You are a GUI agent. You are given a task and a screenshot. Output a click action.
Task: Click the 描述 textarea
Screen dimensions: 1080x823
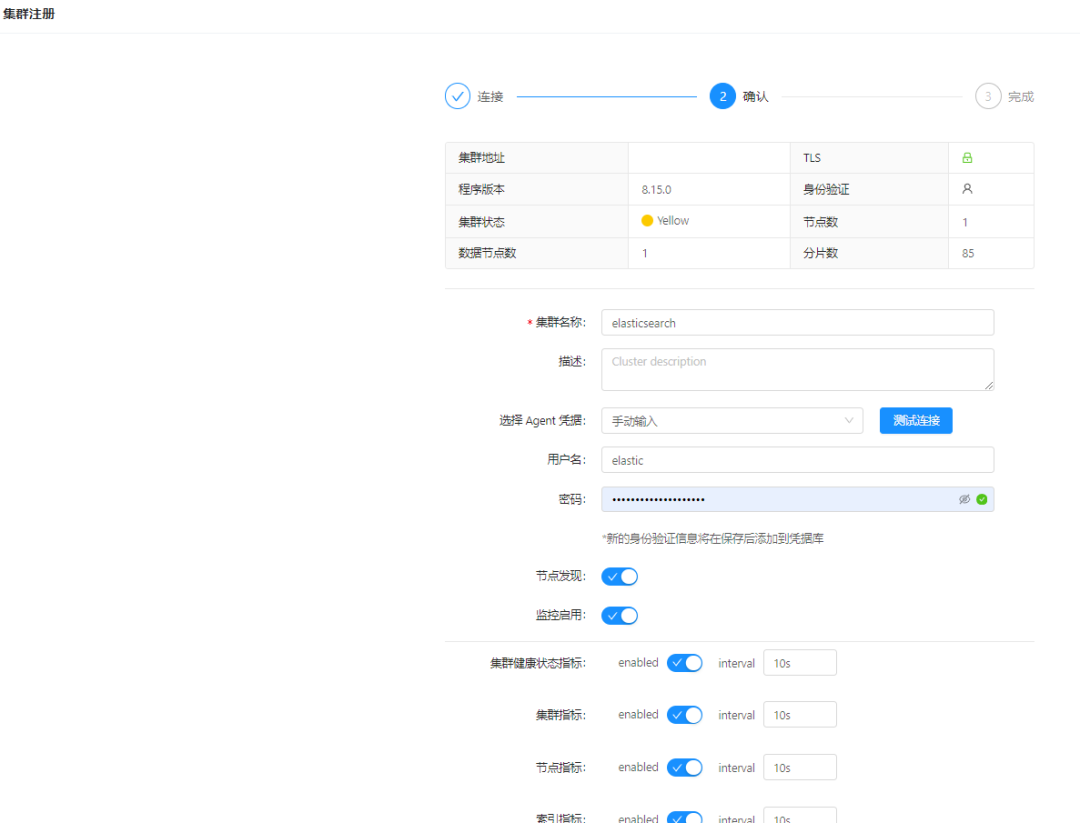[x=798, y=369]
